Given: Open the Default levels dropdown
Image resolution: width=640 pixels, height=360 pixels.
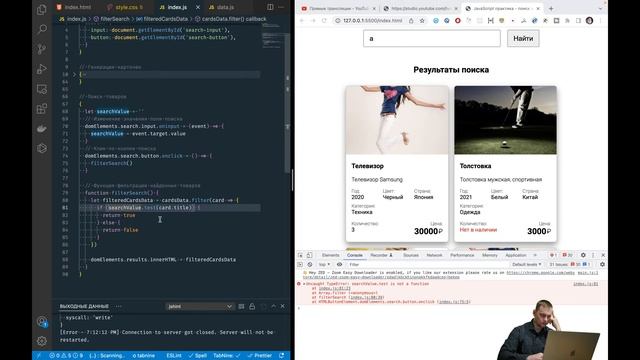Looking at the screenshot, I should coord(527,264).
